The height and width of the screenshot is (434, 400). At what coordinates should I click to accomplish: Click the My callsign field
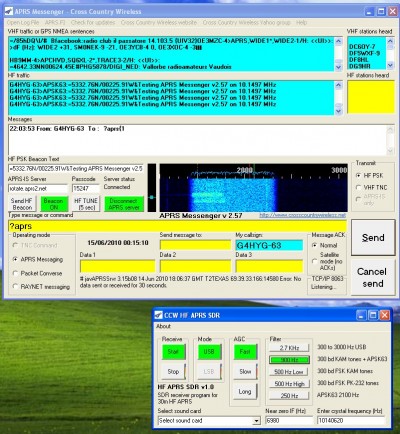[x=269, y=245]
